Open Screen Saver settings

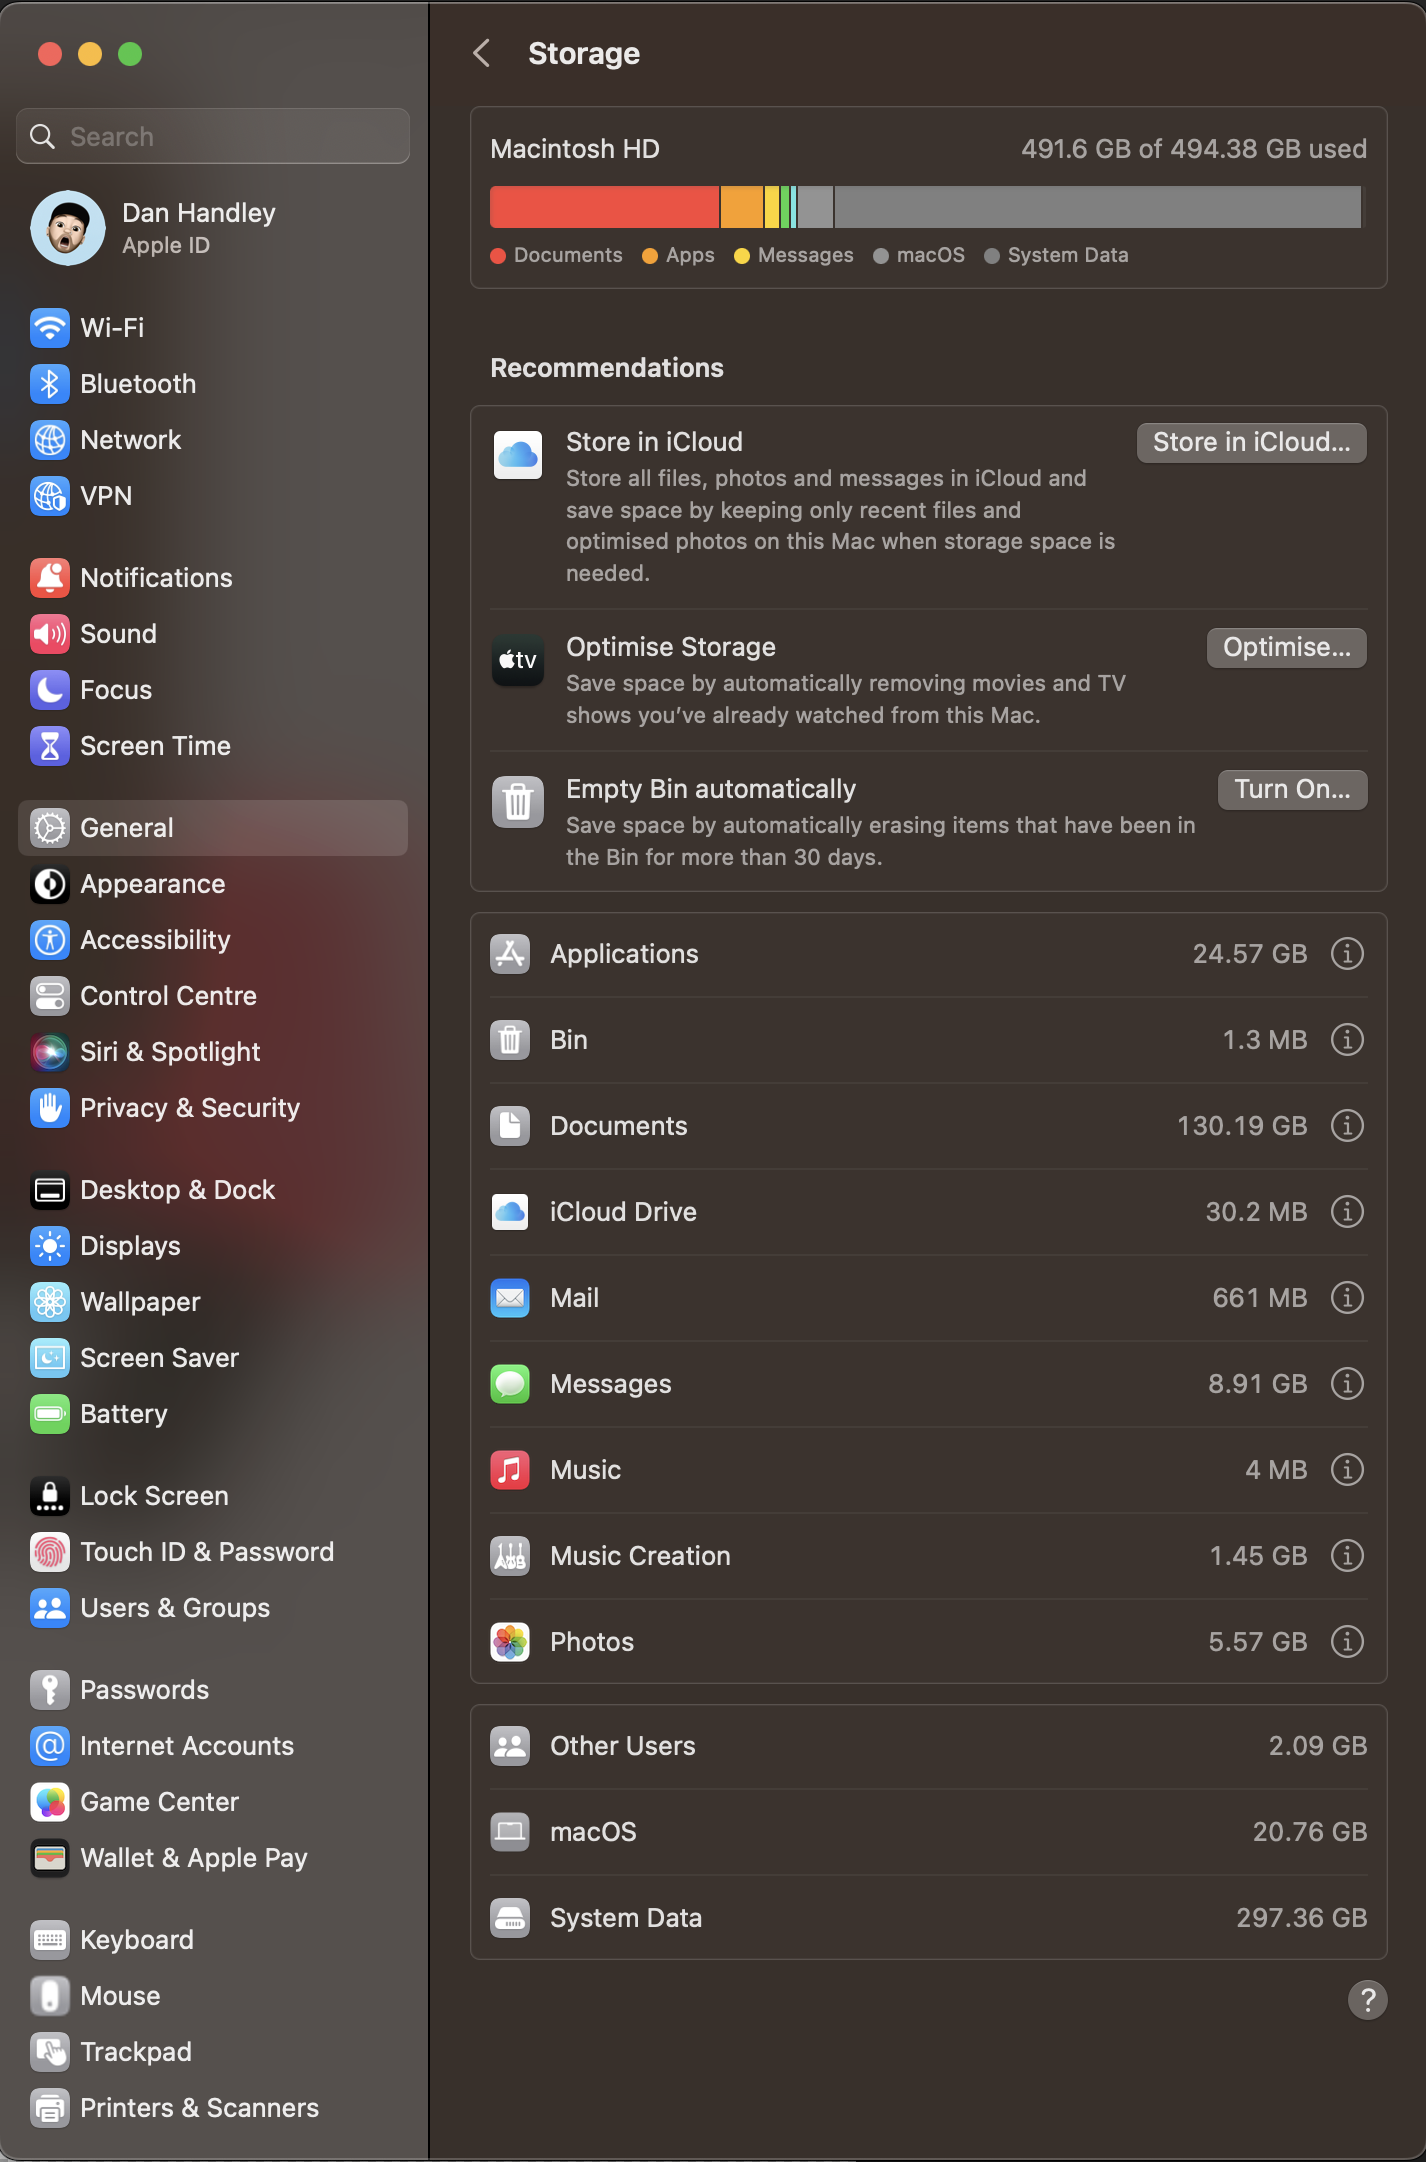click(x=213, y=1357)
